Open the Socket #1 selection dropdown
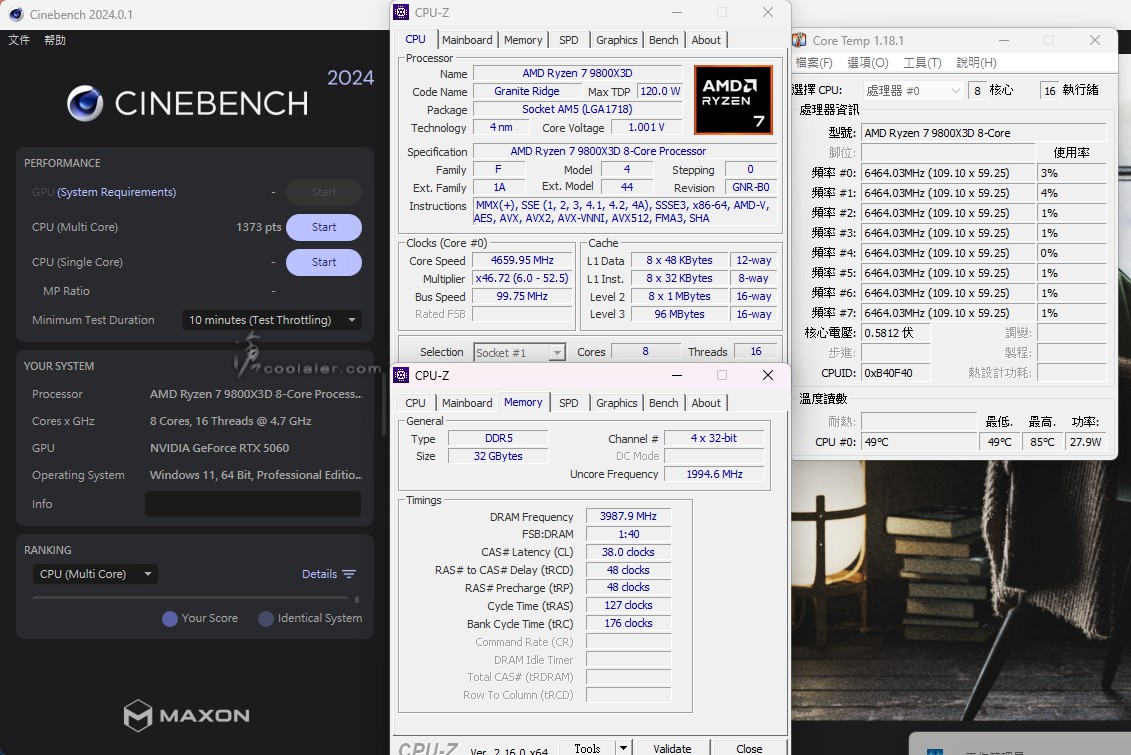The height and width of the screenshot is (755, 1131). pyautogui.click(x=519, y=353)
